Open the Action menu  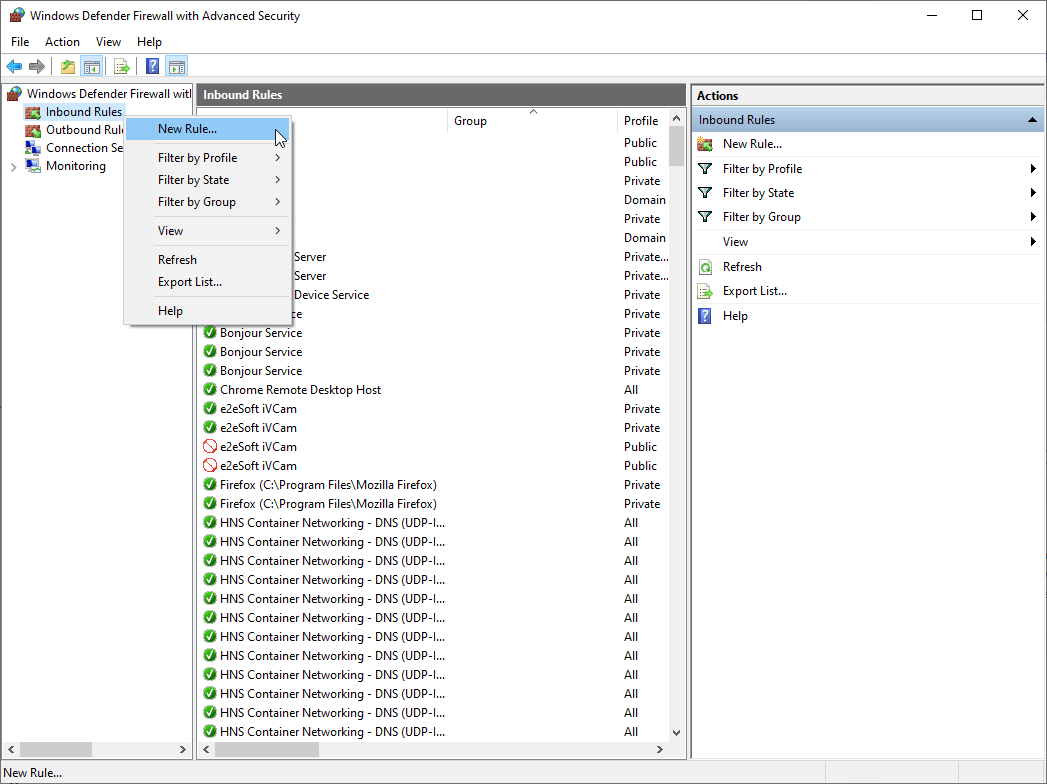click(x=62, y=41)
